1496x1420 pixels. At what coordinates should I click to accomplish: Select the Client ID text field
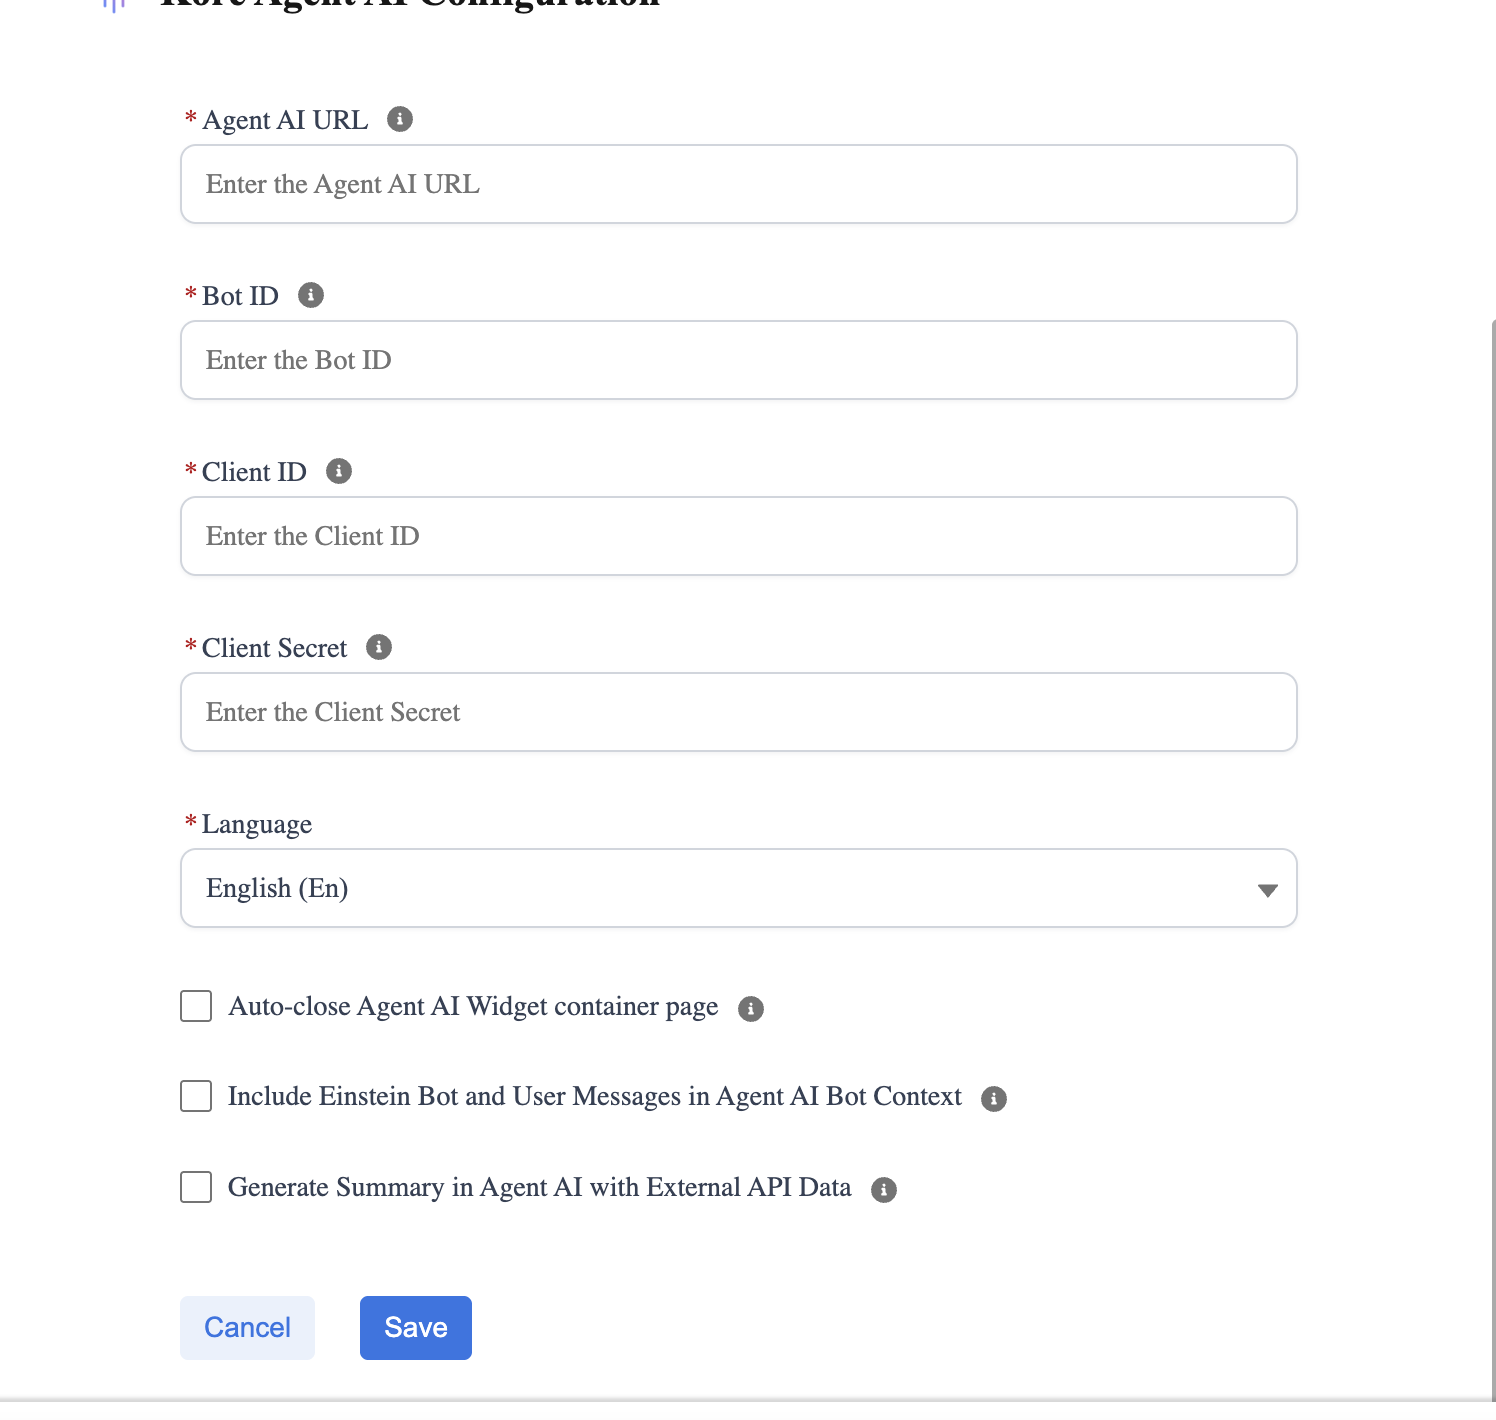tap(738, 536)
